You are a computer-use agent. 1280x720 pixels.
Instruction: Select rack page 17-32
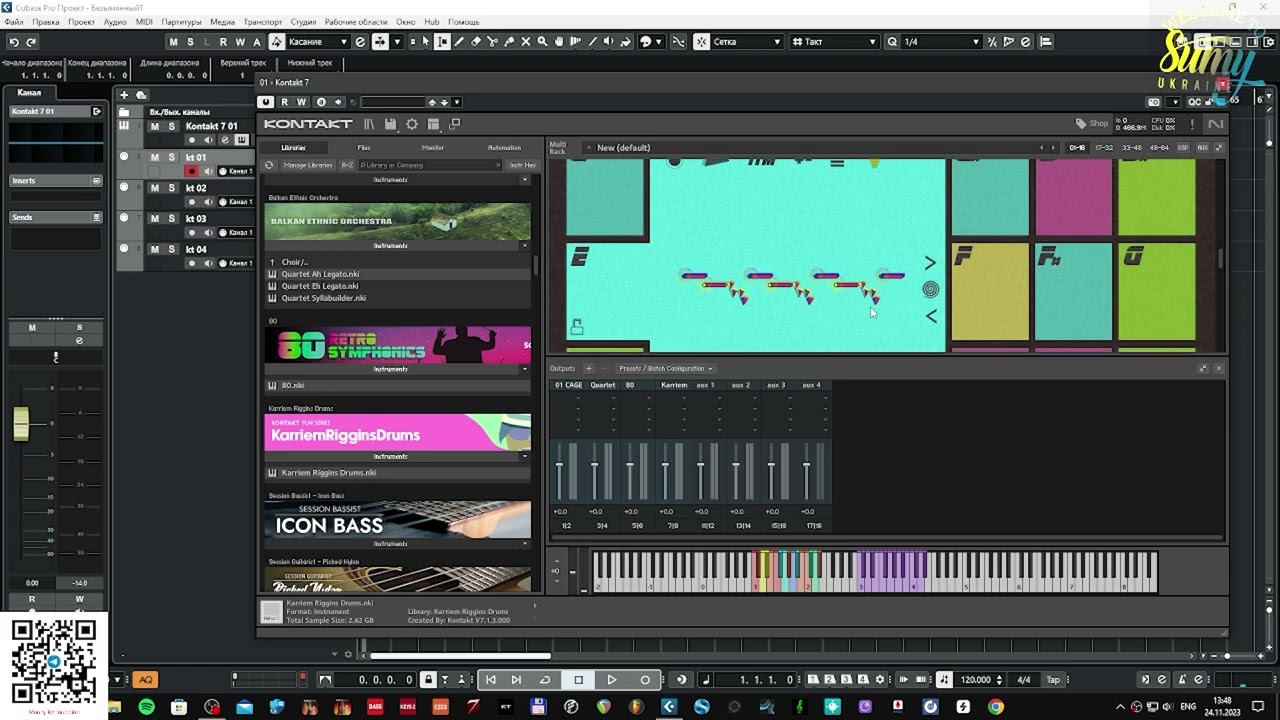point(1104,148)
